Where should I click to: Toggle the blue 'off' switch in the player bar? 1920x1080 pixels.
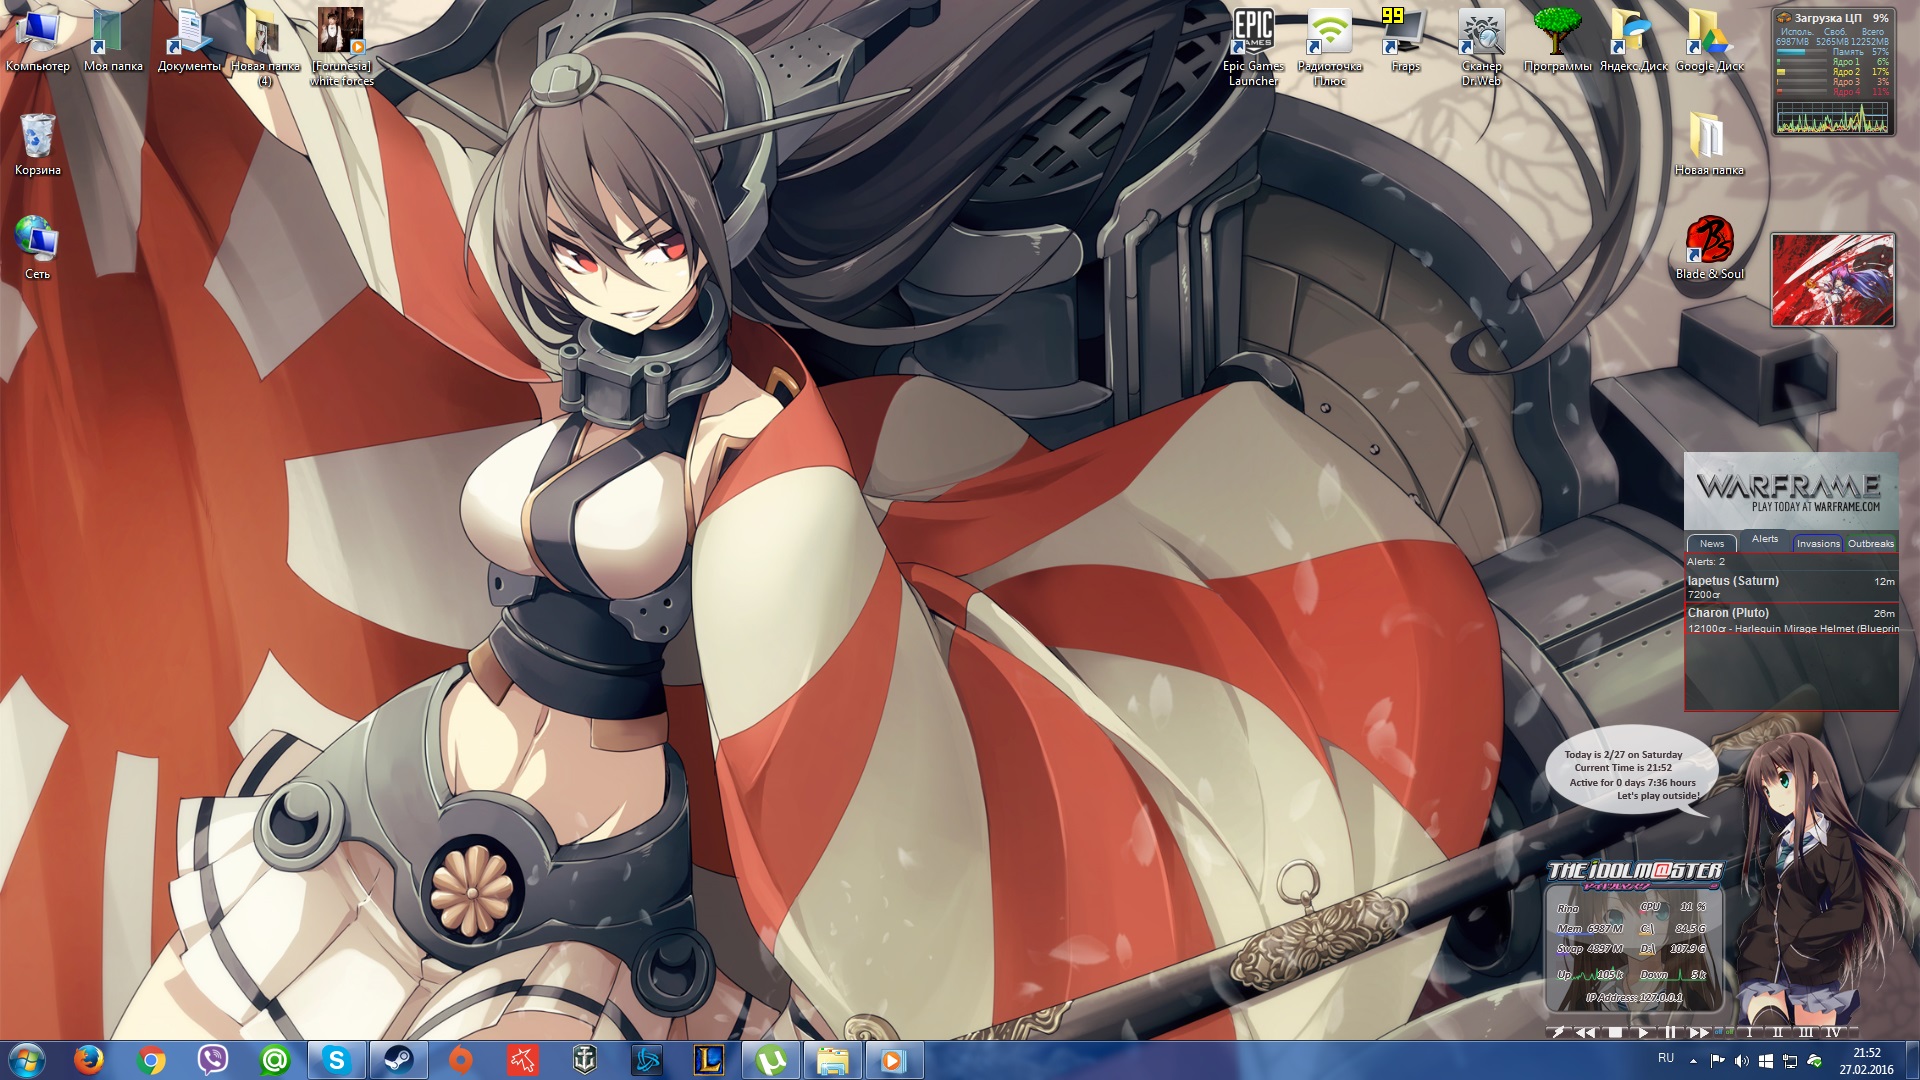(1719, 1032)
